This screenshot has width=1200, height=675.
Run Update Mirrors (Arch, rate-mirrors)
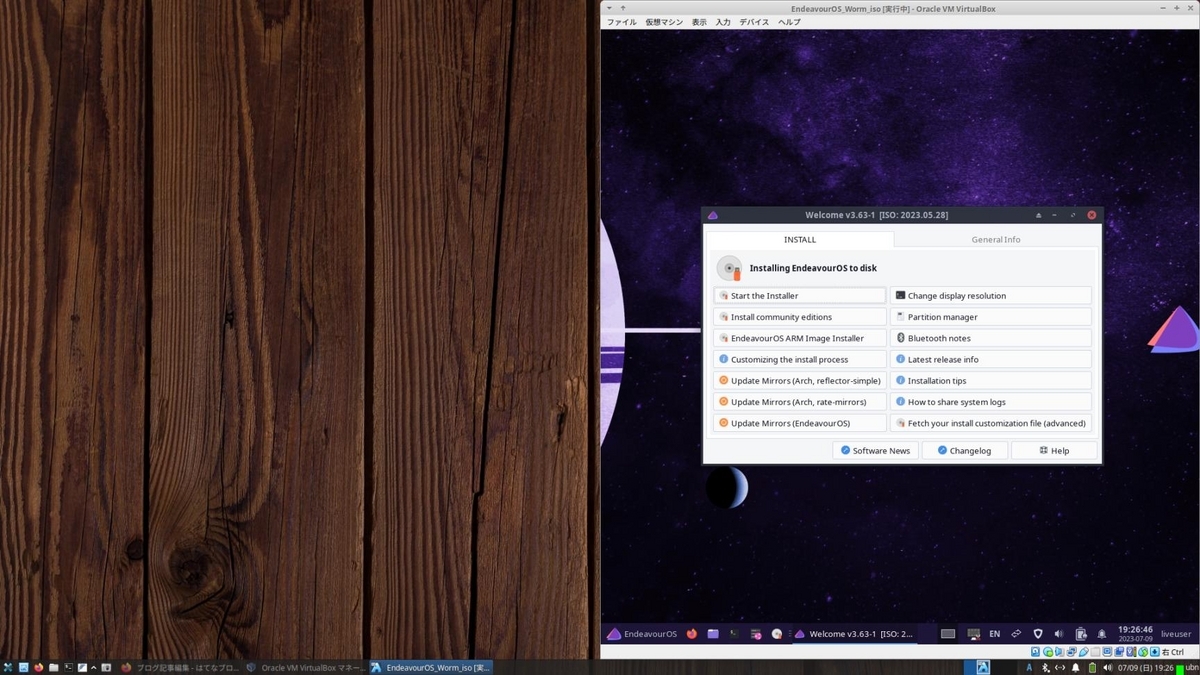pyautogui.click(x=800, y=402)
